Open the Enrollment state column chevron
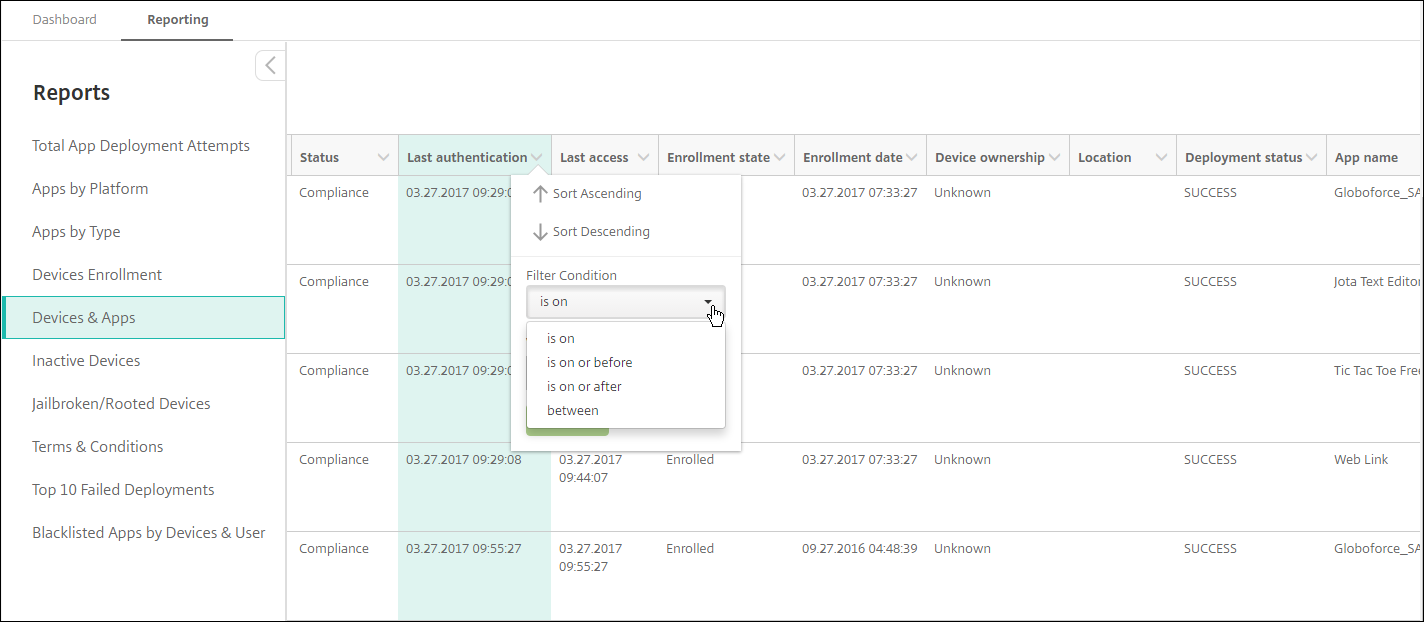This screenshot has height=622, width=1424. (779, 158)
